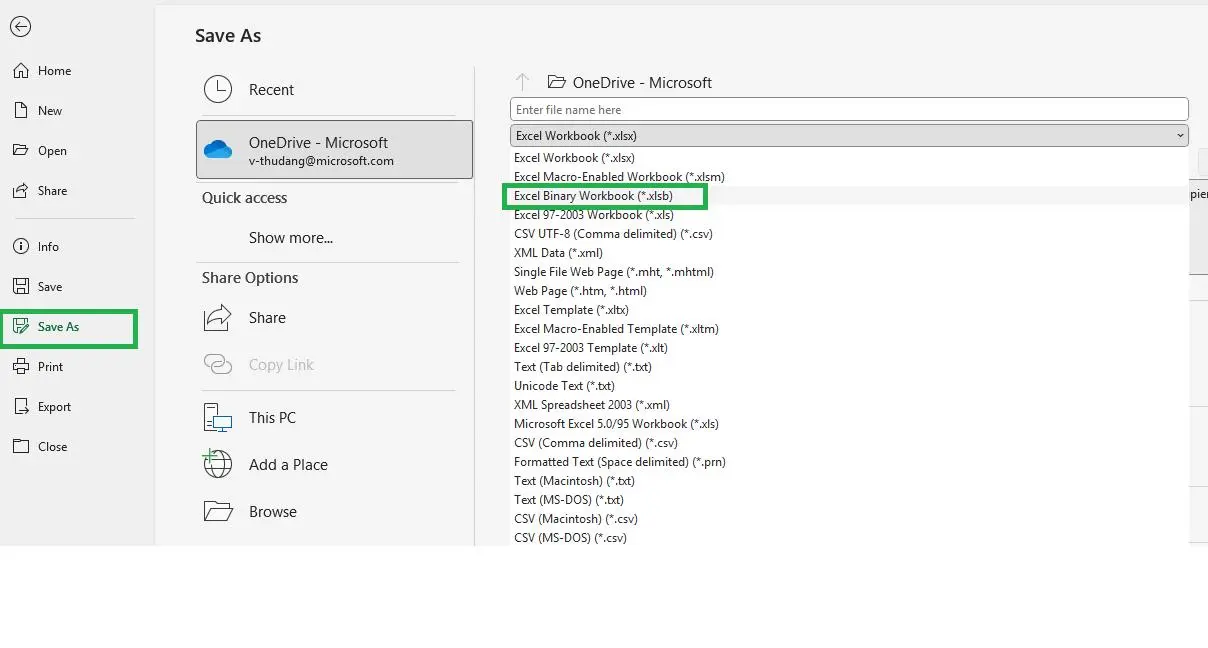The width and height of the screenshot is (1208, 648).
Task: Click the Enter file name here field
Action: tap(849, 110)
